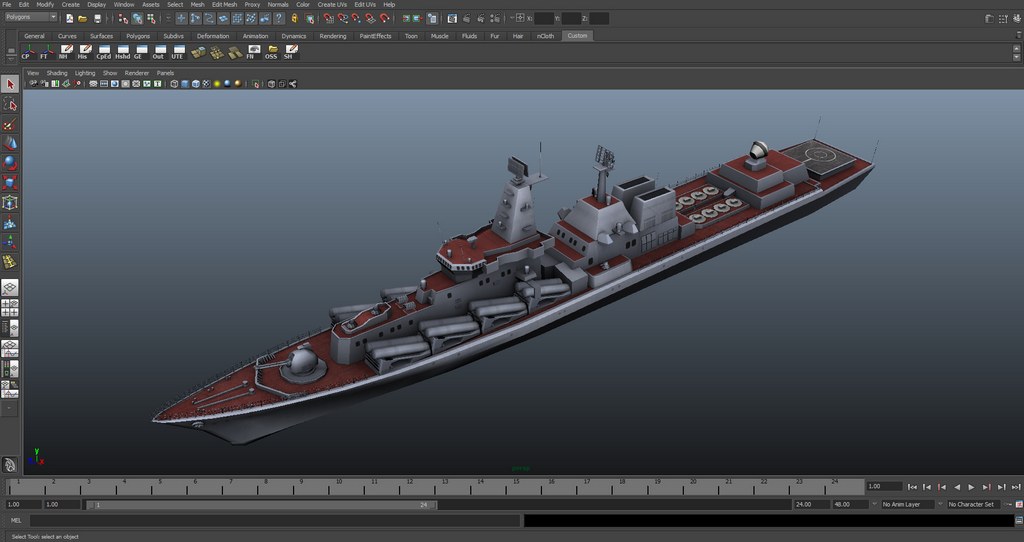The width and height of the screenshot is (1024, 542).
Task: Open the Edit Mesh menu
Action: click(224, 5)
